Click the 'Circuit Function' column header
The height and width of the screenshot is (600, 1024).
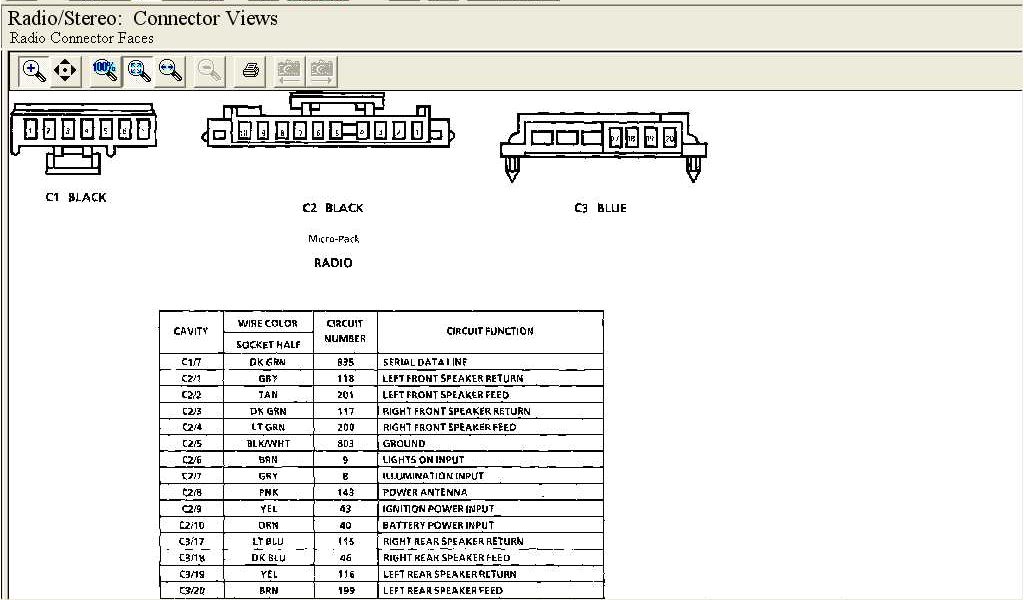(490, 331)
